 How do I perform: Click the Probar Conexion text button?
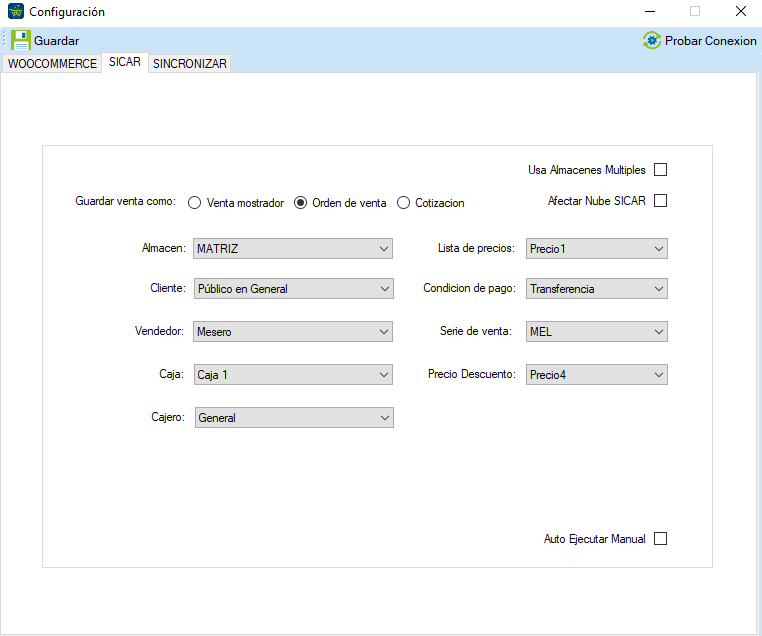(x=710, y=41)
